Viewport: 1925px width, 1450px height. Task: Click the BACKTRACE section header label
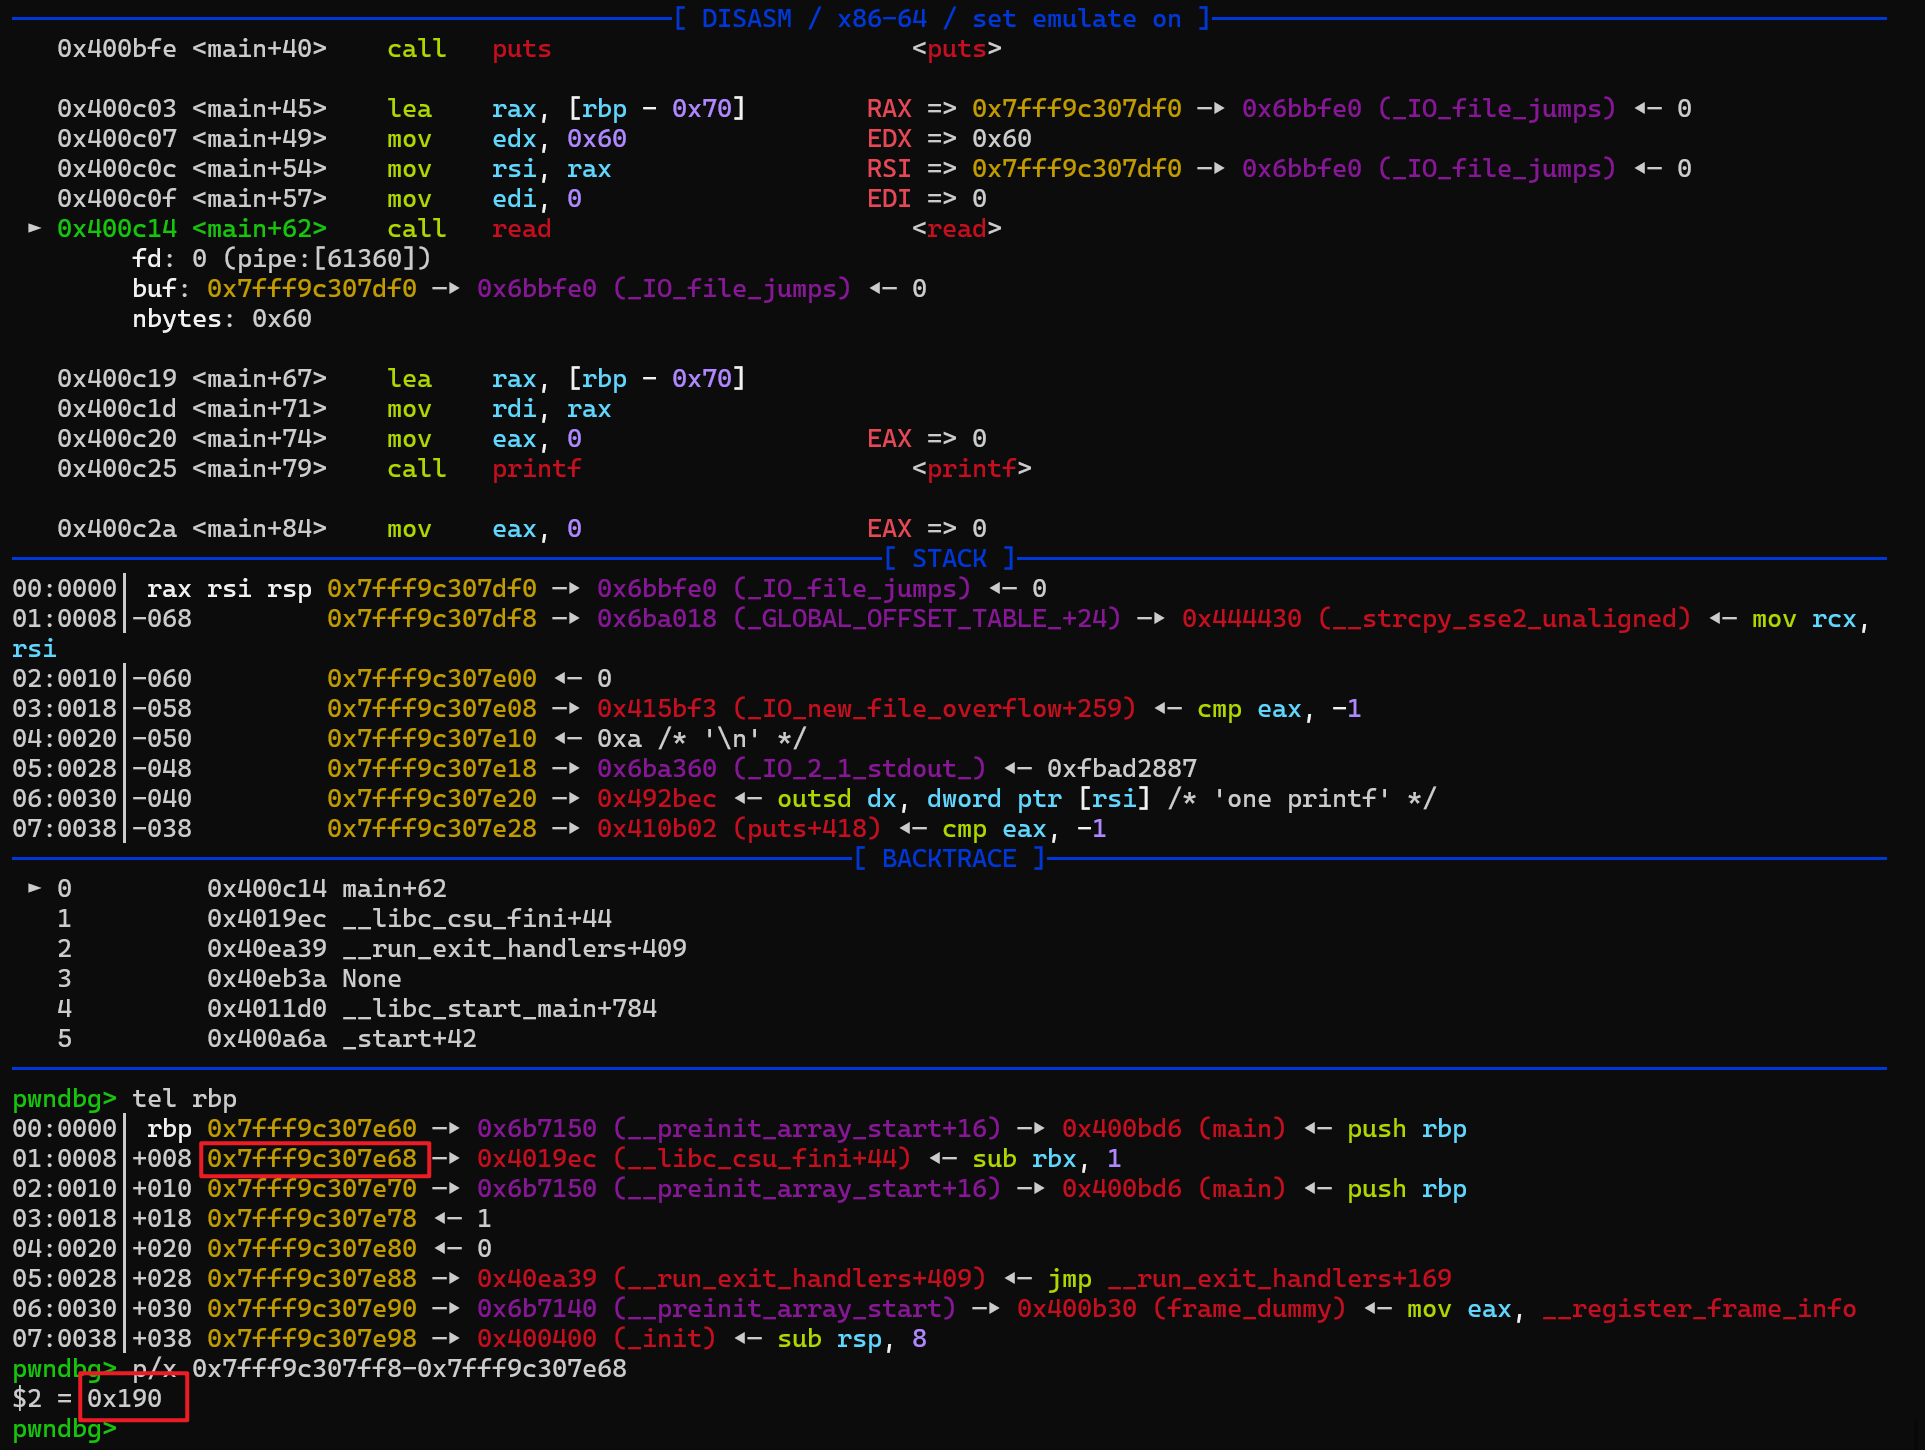(x=949, y=858)
